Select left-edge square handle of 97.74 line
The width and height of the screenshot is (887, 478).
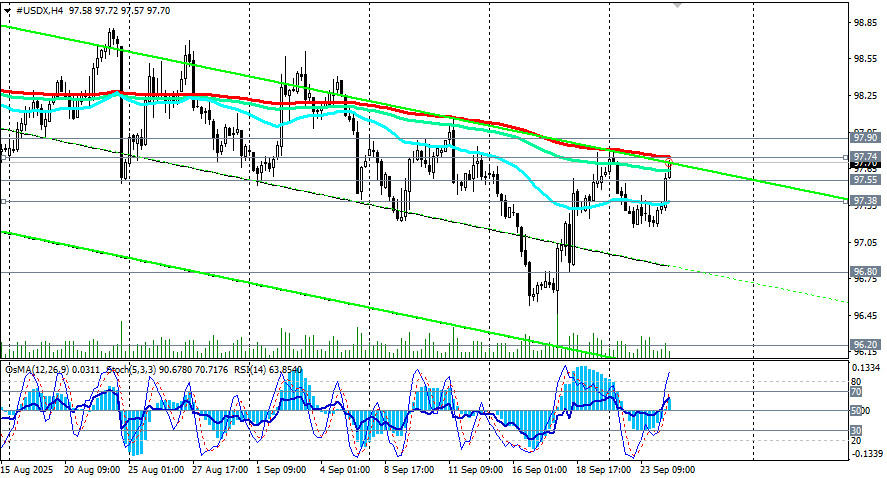pos(4,158)
